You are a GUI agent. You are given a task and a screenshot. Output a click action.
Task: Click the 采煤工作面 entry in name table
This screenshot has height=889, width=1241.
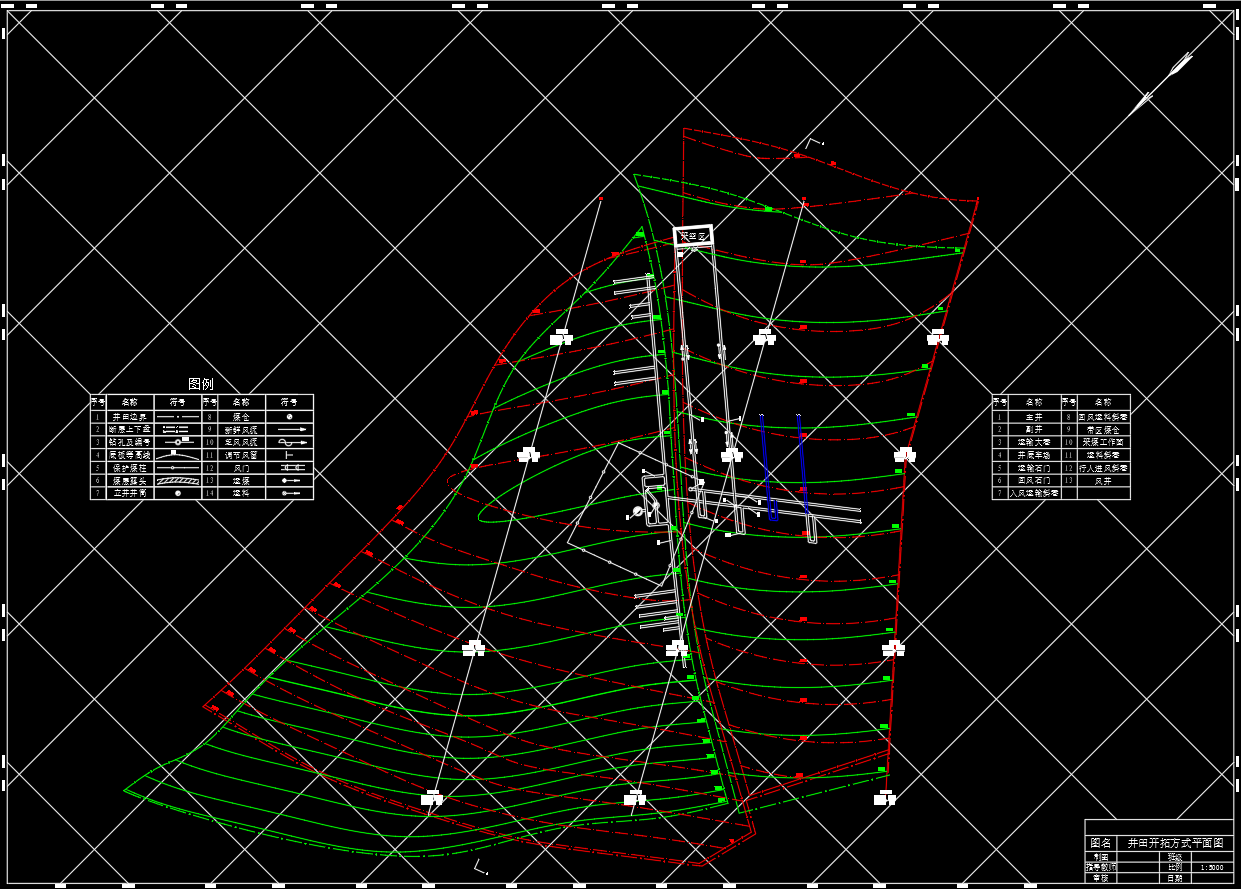tap(1103, 441)
